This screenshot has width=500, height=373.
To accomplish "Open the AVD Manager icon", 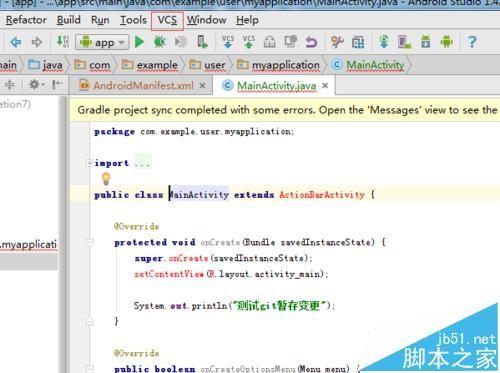I will coord(405,42).
